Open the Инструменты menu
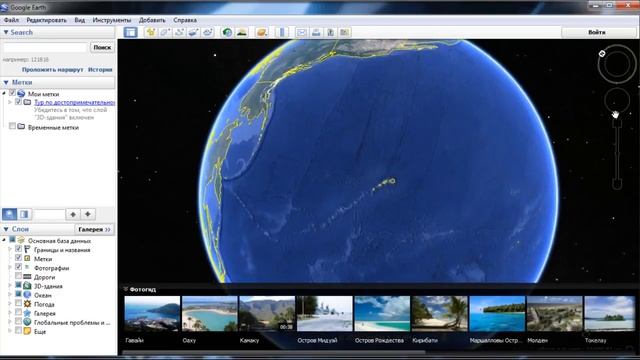Screen dimensions: 640x360 [x=112, y=20]
